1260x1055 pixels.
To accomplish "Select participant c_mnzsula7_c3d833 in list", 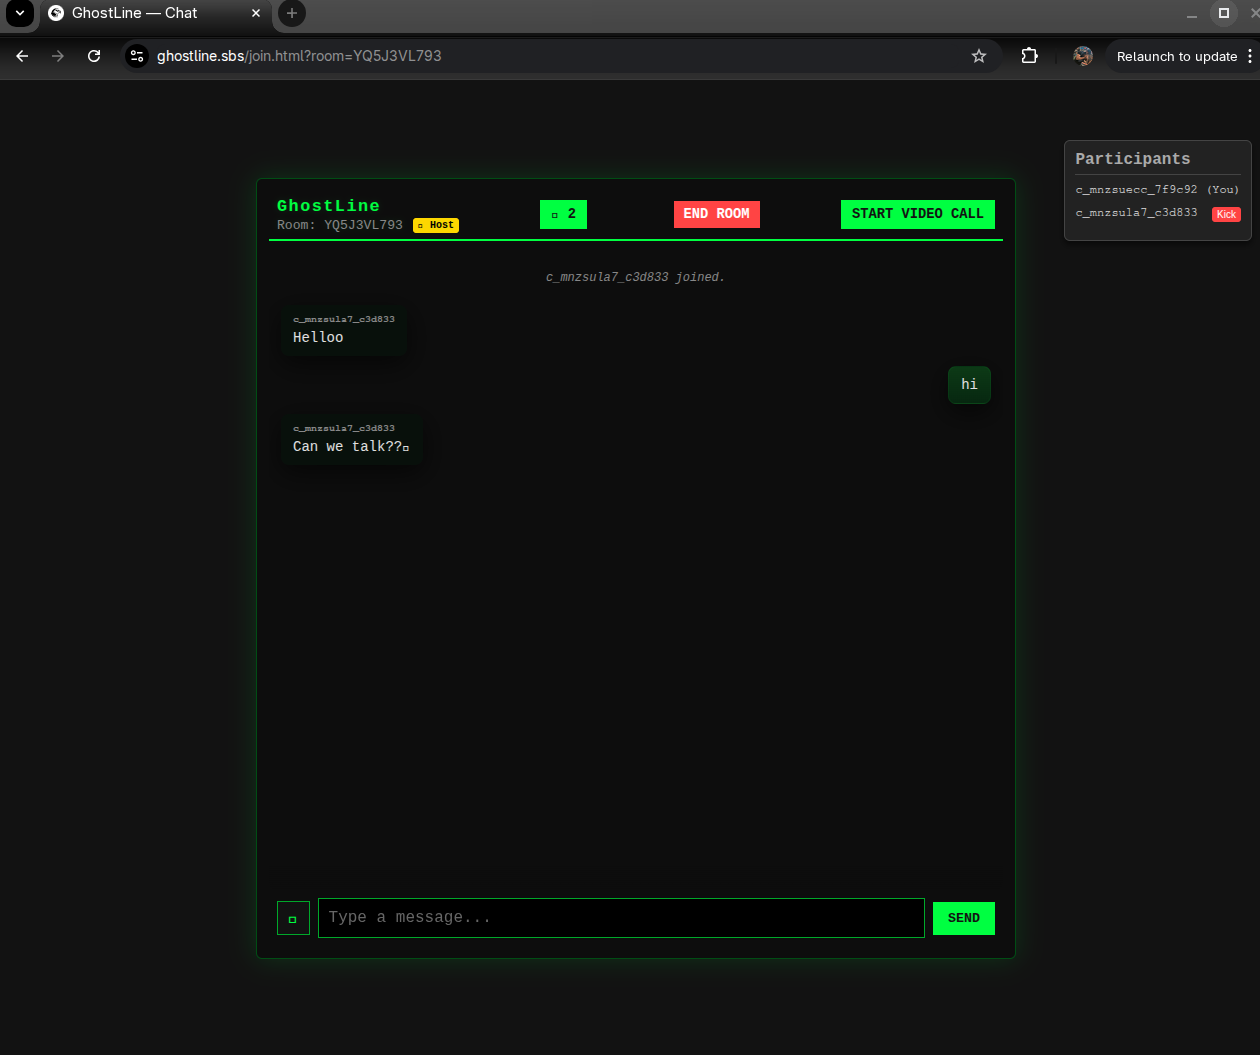I will [x=1136, y=213].
